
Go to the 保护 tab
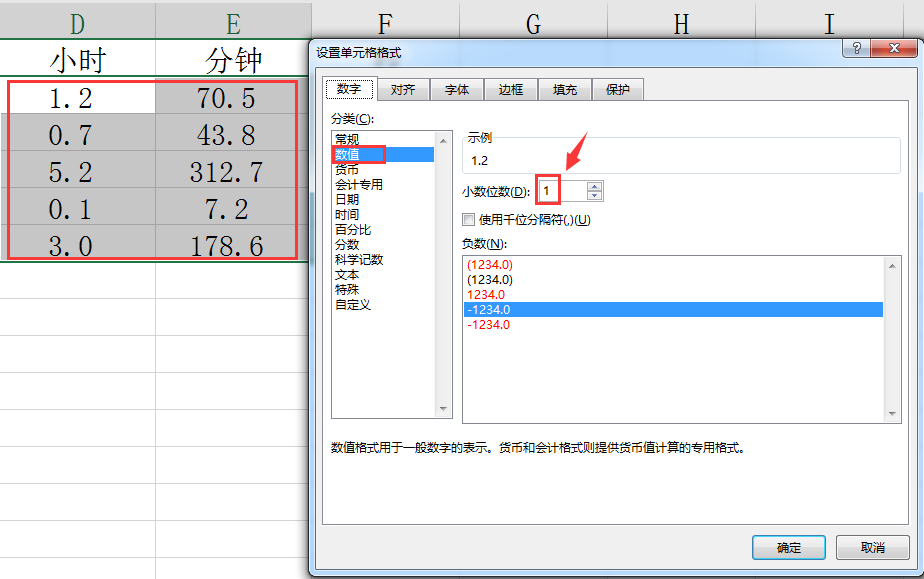[x=618, y=90]
